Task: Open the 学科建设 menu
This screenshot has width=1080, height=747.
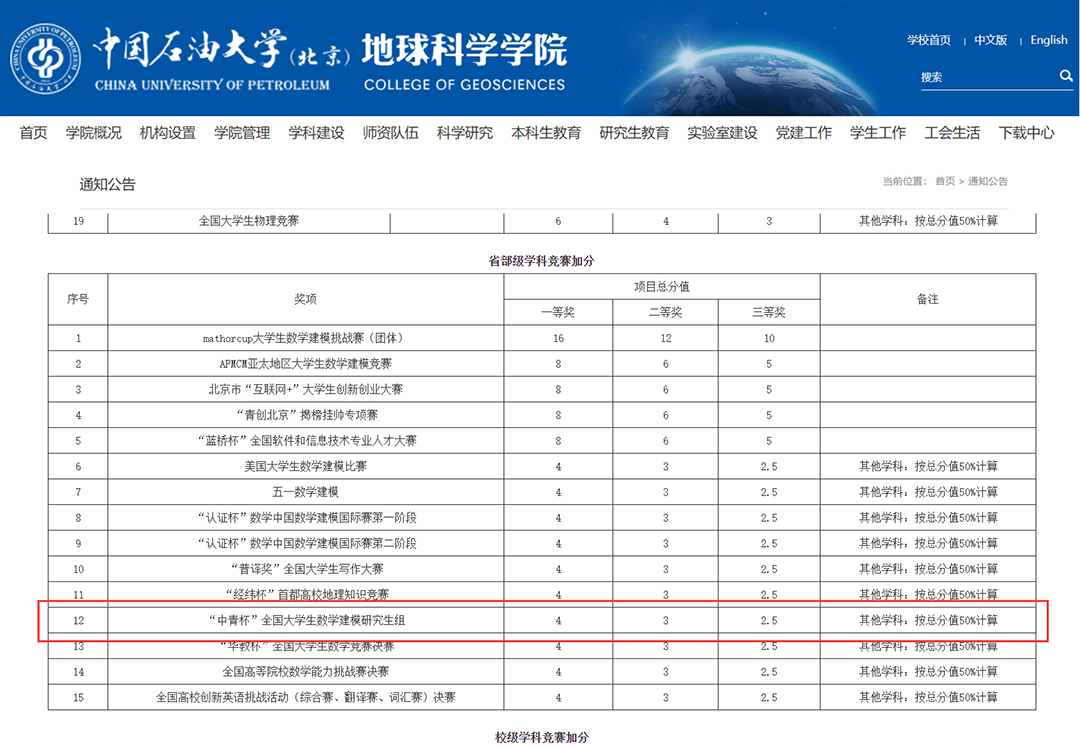Action: tap(316, 132)
